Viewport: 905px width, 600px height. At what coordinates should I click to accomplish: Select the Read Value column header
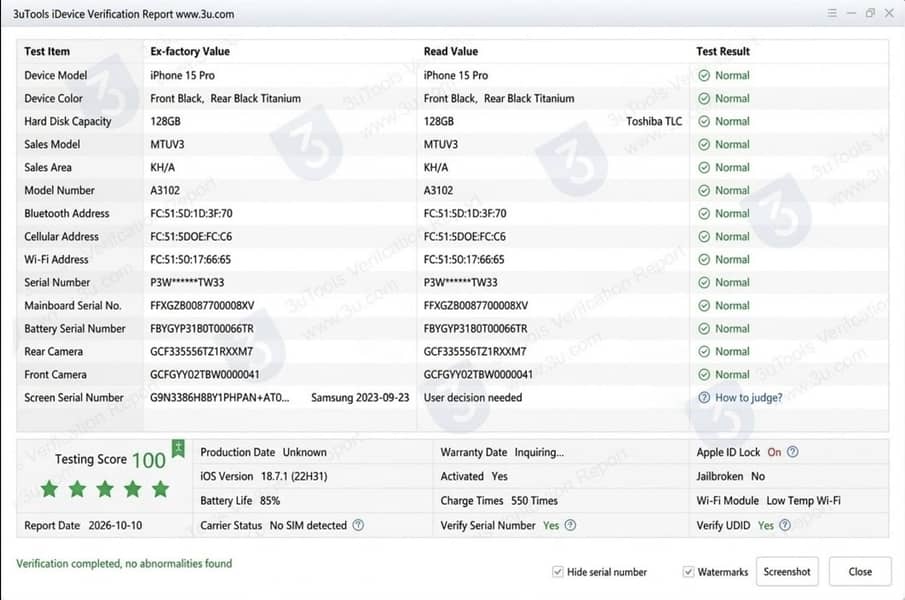pos(451,51)
